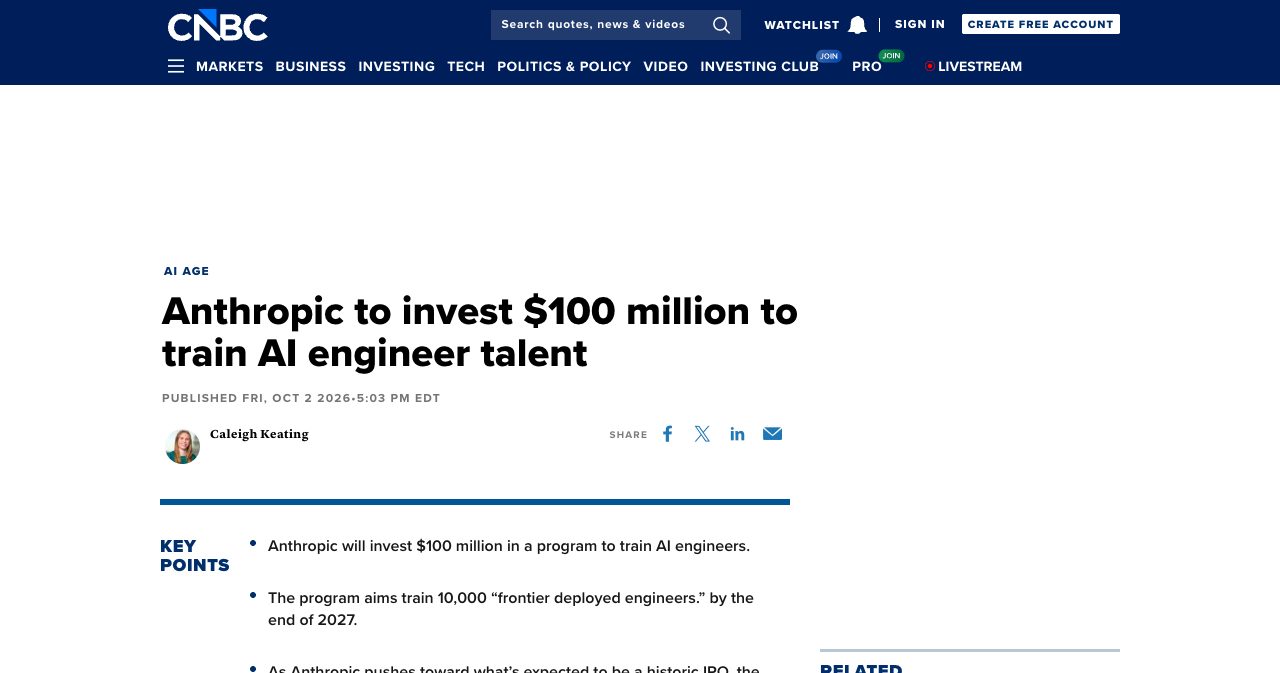Click Caleigh Keating's author photo
Screen dimensions: 1280x673
click(x=182, y=446)
